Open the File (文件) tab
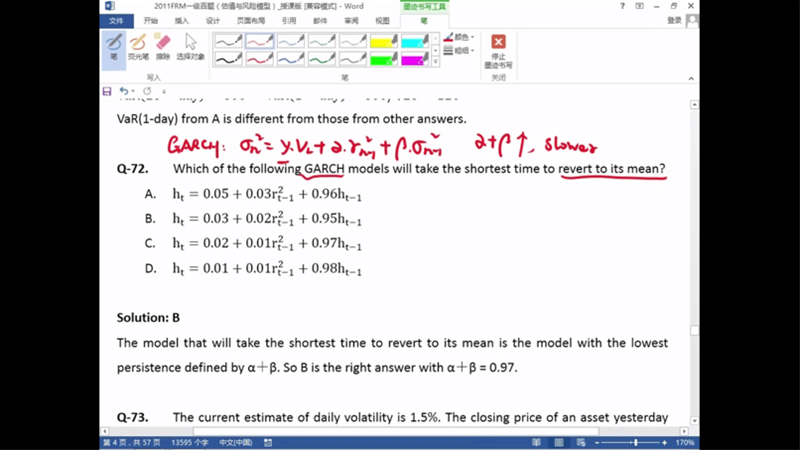 [116, 20]
